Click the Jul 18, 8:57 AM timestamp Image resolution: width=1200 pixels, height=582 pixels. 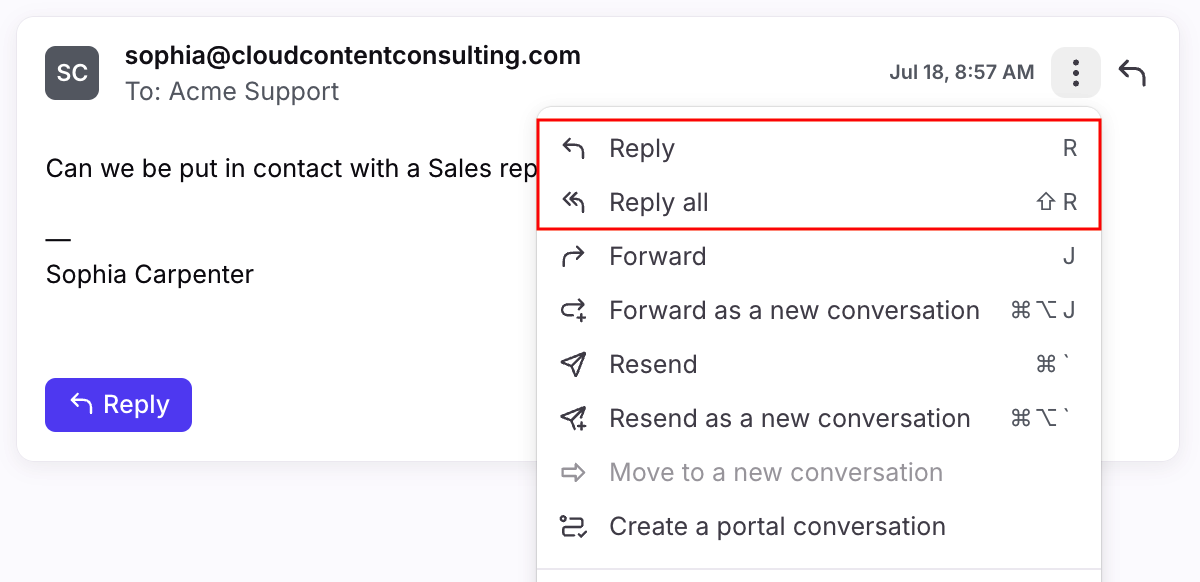[x=961, y=73]
